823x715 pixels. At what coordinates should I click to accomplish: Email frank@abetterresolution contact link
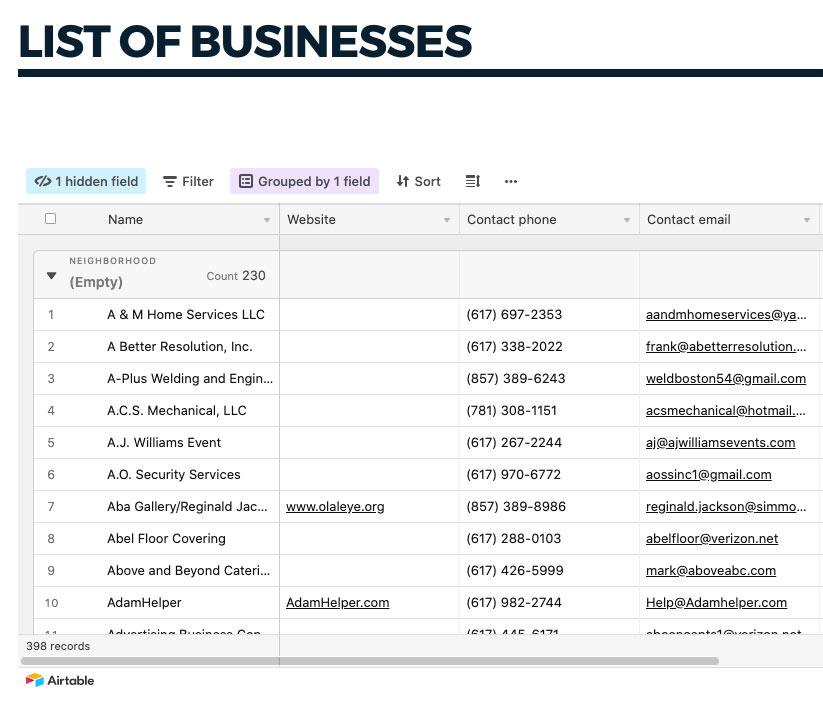(726, 346)
